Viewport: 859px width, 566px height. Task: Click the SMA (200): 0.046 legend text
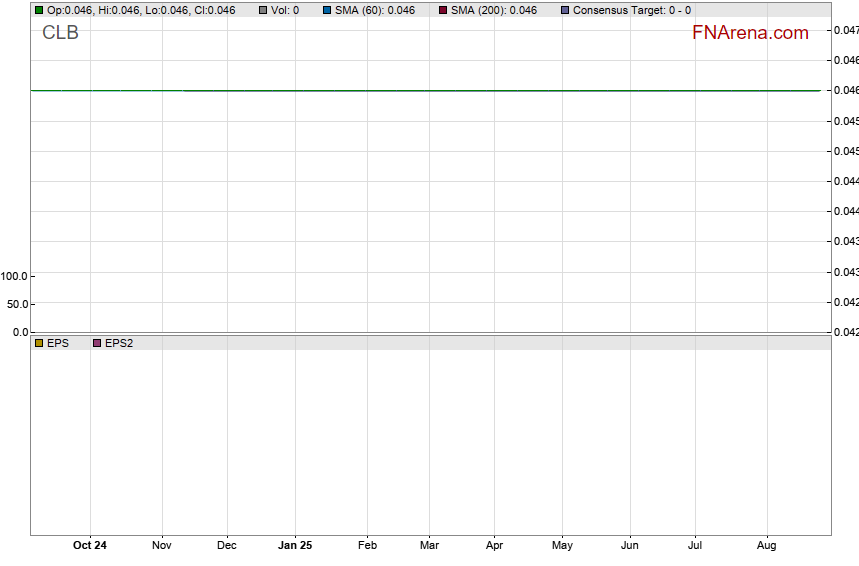[493, 10]
